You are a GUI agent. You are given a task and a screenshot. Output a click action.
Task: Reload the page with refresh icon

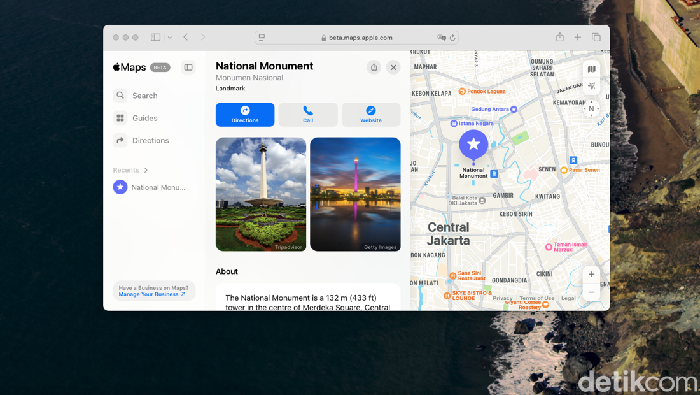point(453,37)
